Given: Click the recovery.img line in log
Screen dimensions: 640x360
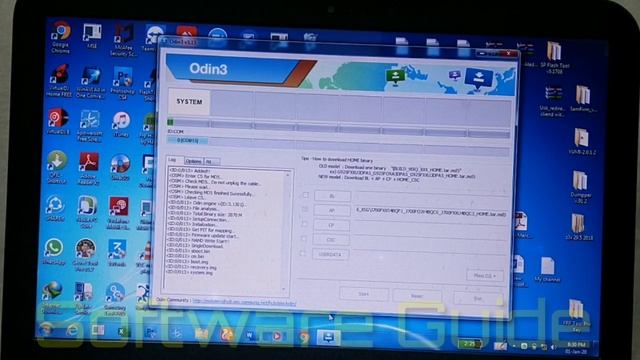Looking at the screenshot, I should point(192,268).
